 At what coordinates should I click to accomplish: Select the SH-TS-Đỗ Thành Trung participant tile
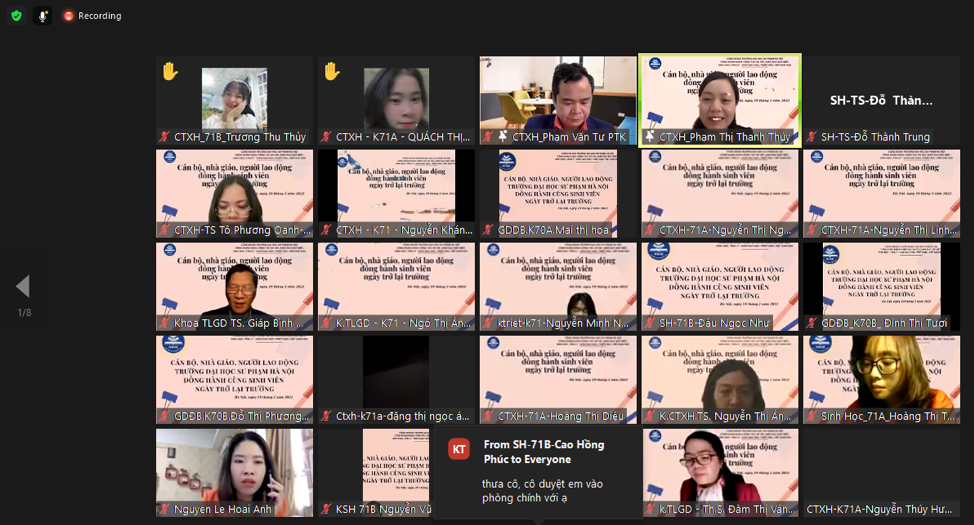pos(881,100)
